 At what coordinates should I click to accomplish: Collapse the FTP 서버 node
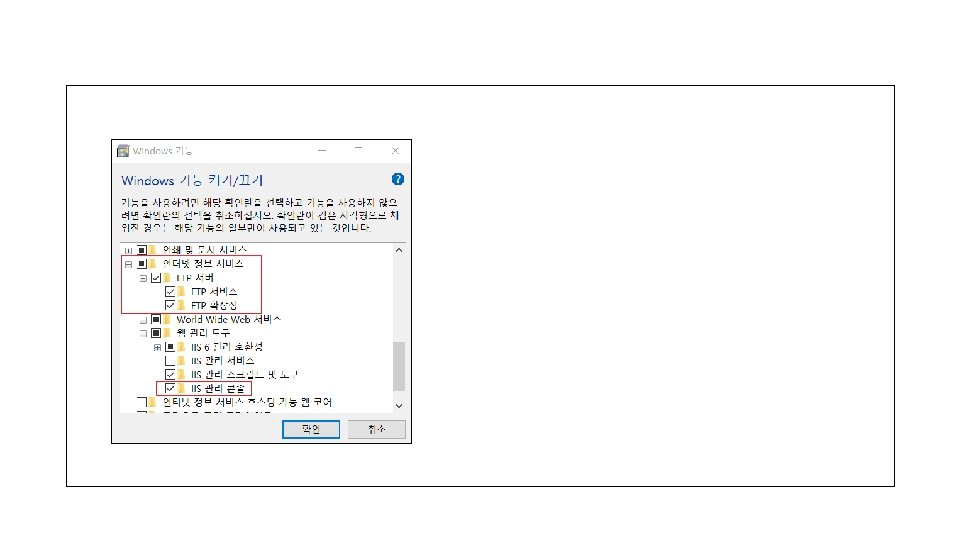143,279
